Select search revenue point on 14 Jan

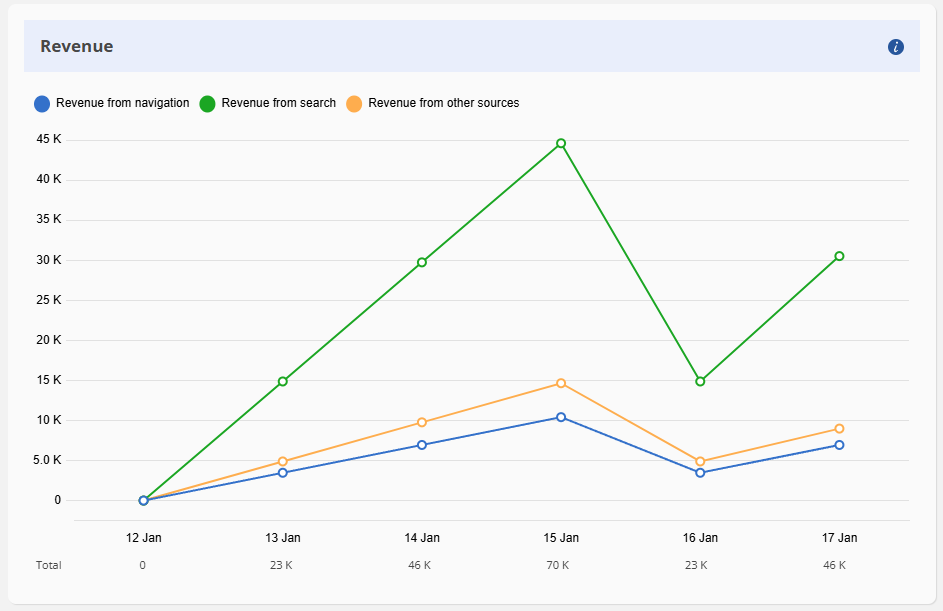422,262
